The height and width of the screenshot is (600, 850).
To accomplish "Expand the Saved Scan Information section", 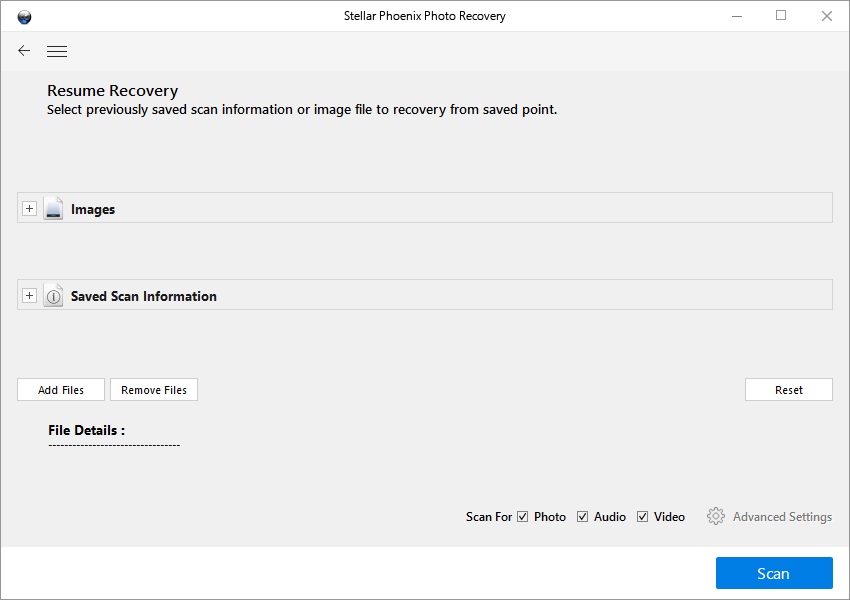I will [28, 294].
